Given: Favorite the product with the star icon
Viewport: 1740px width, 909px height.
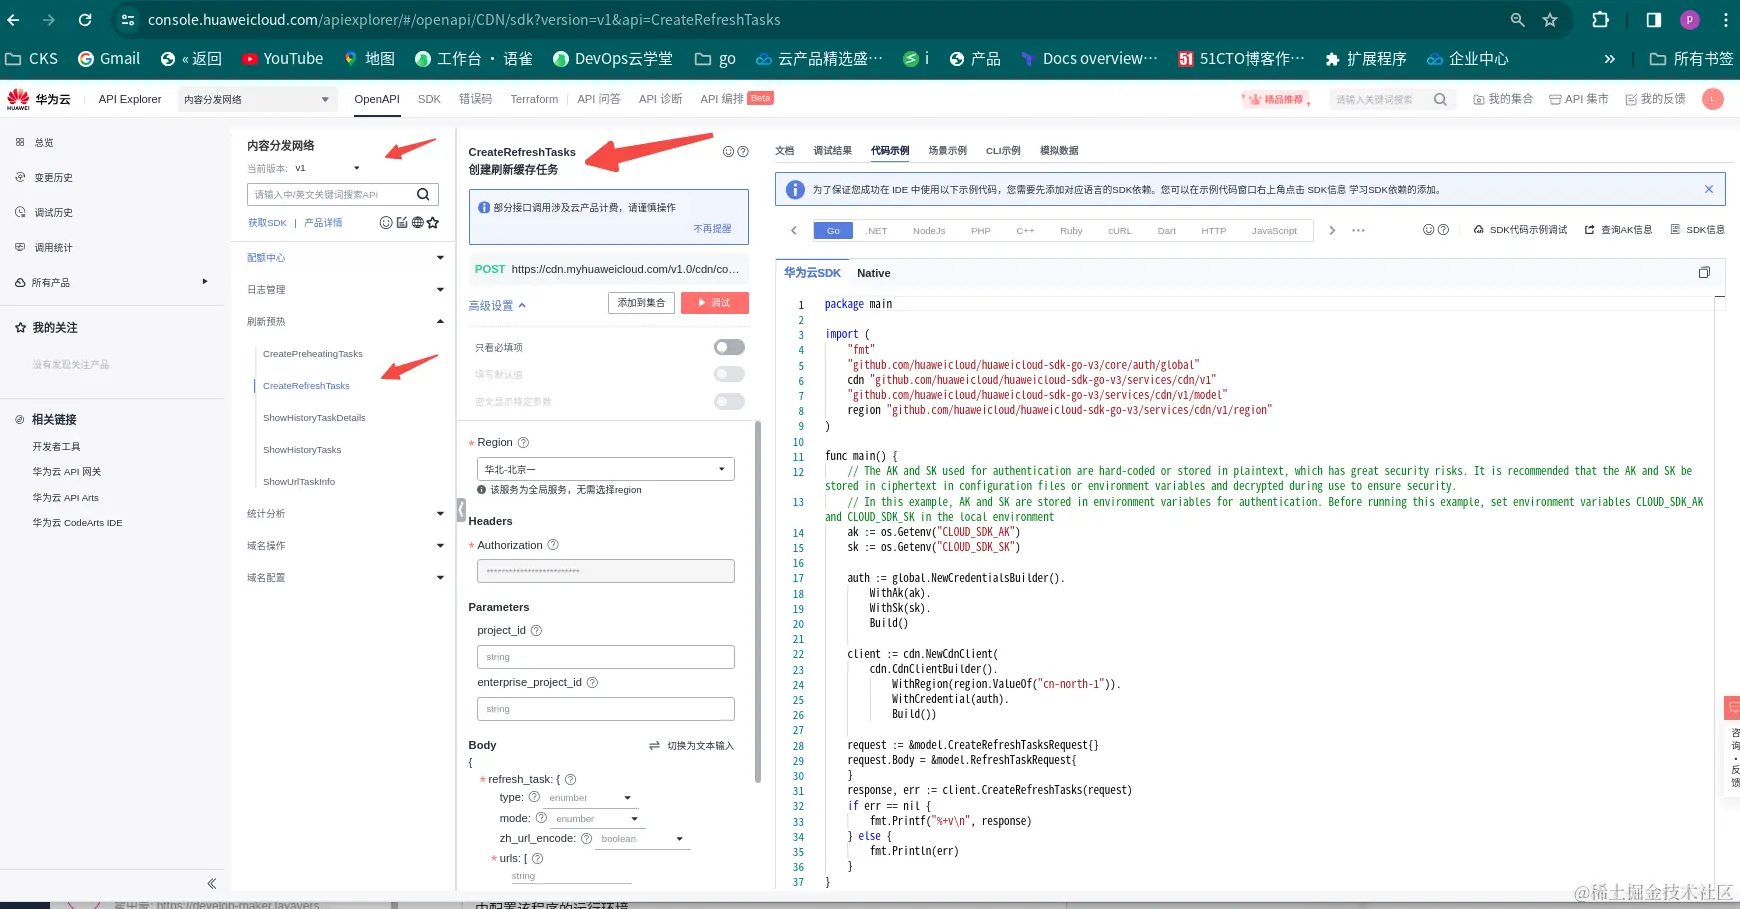Looking at the screenshot, I should click(x=433, y=223).
